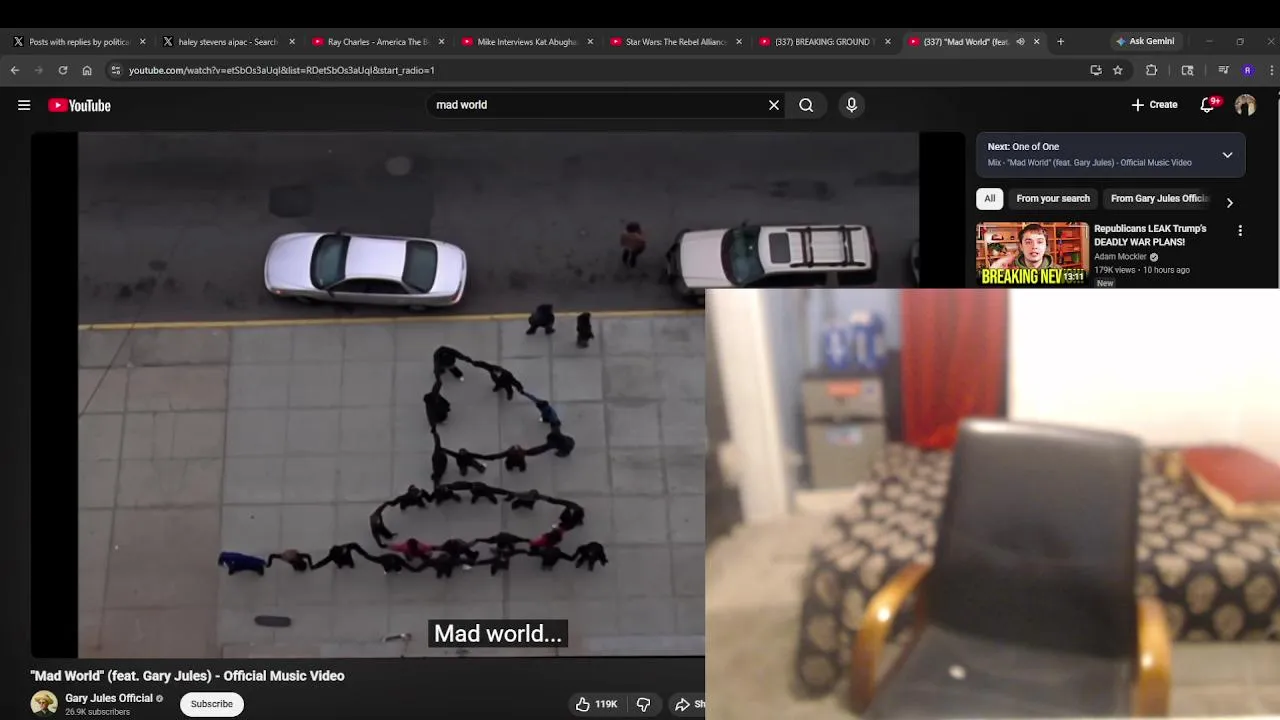Image resolution: width=1280 pixels, height=720 pixels.
Task: Close the haley stevens aipac tab
Action: pos(292,42)
